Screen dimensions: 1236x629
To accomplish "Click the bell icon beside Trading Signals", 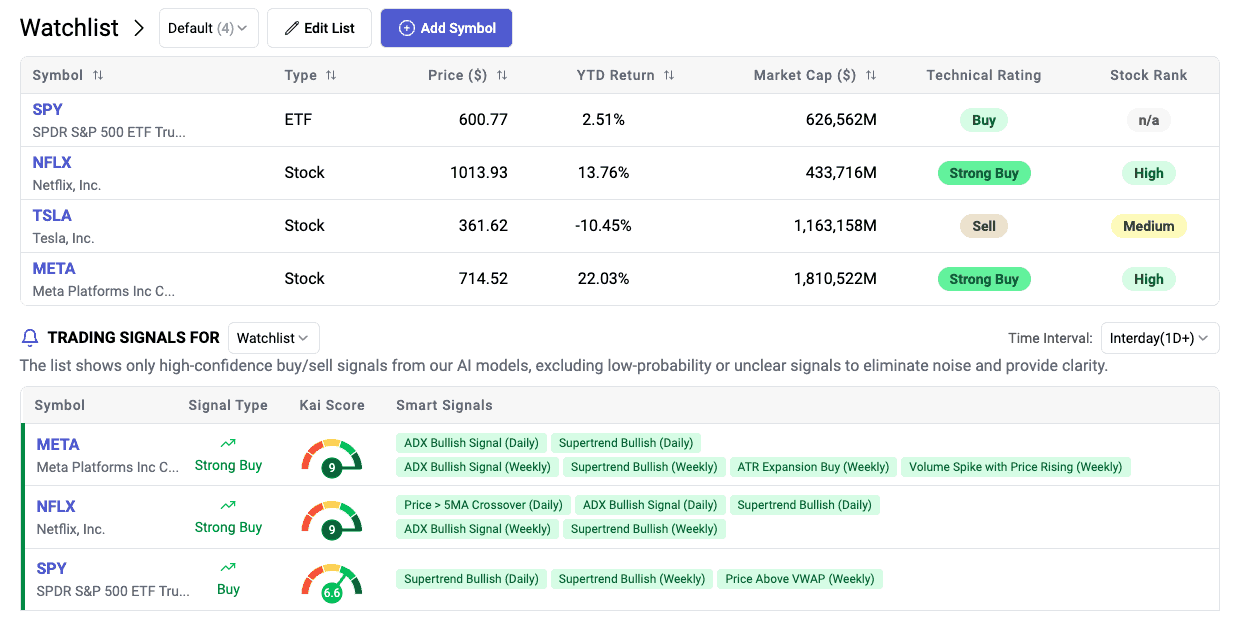I will click(x=30, y=338).
